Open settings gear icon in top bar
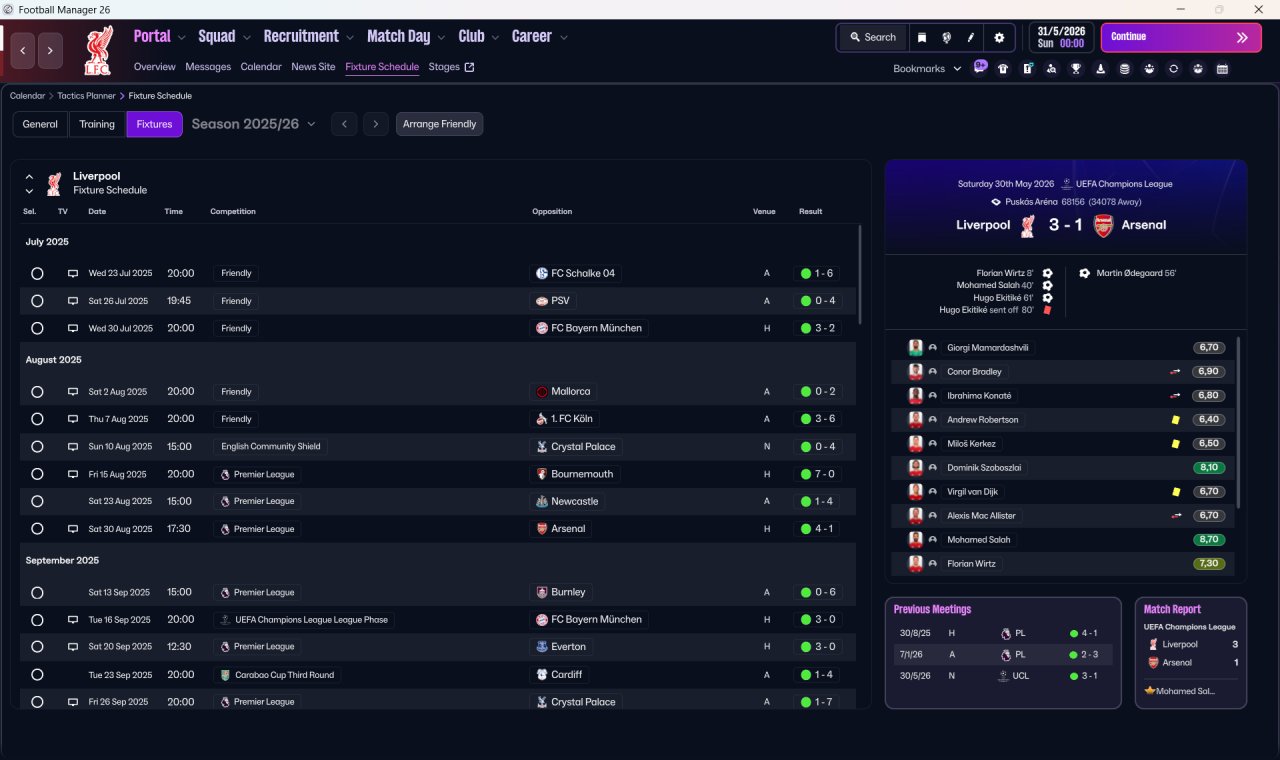 coord(999,38)
